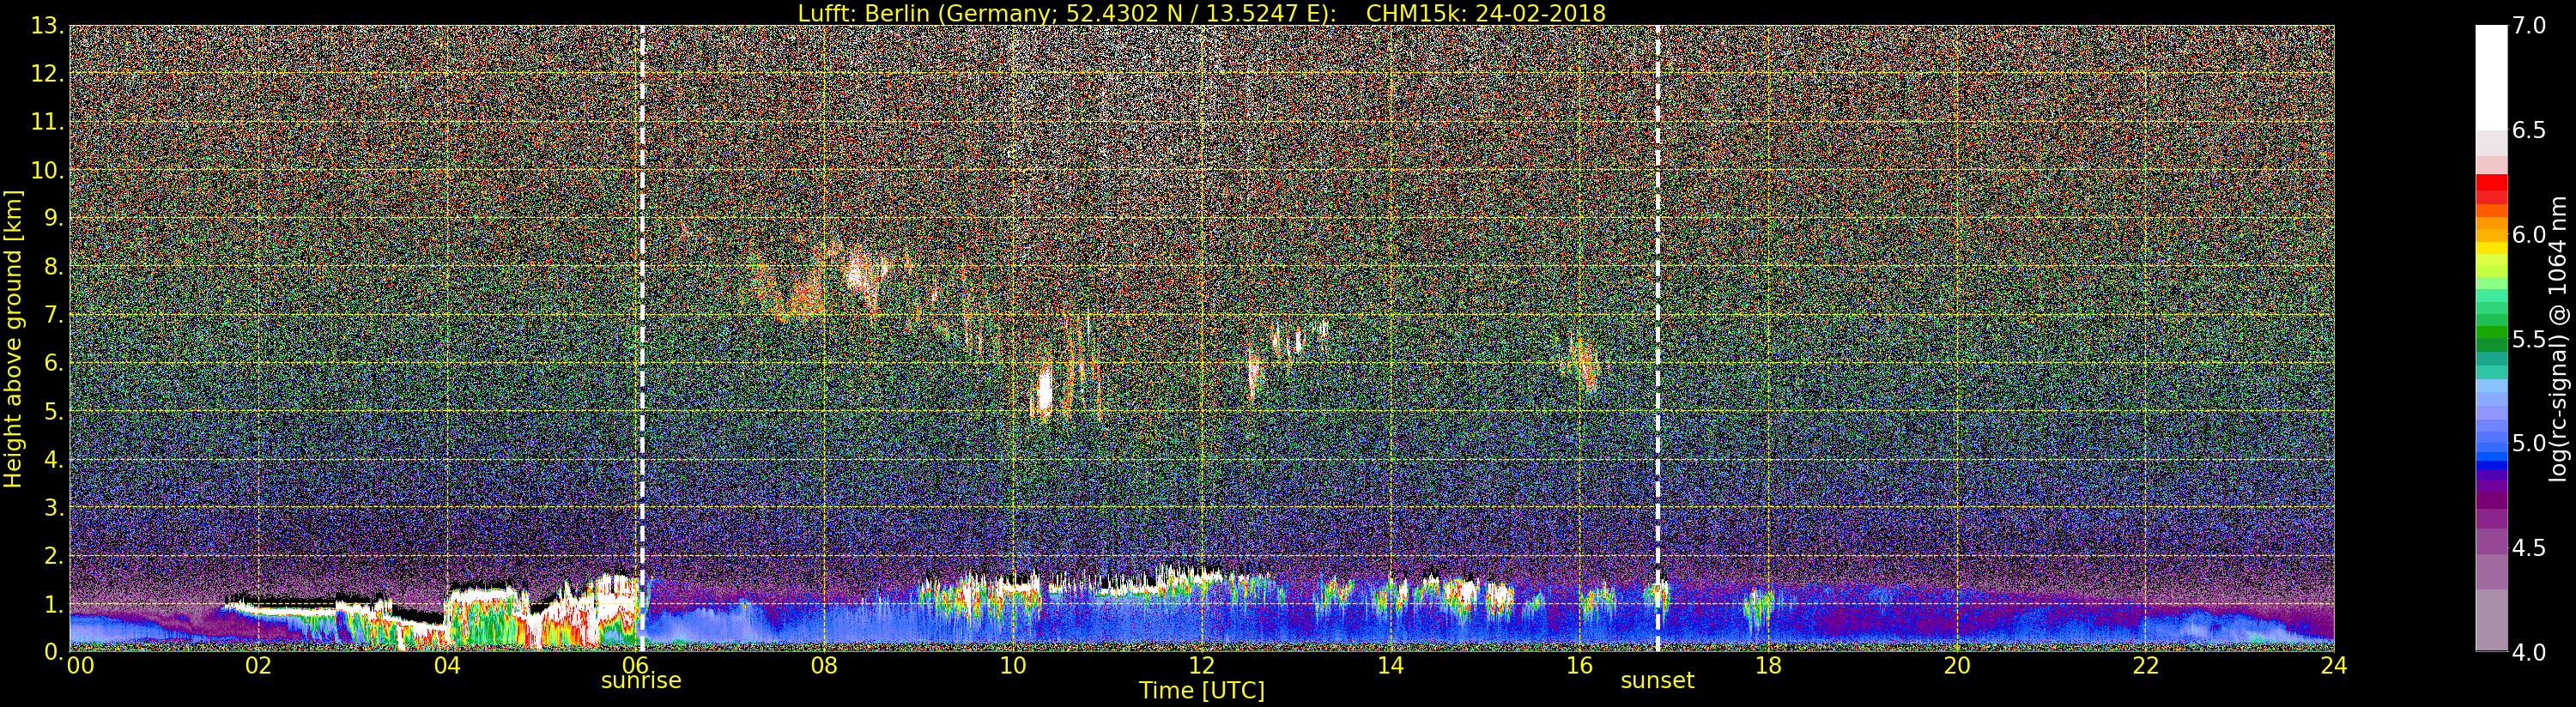Click the height axis tick '0.'

coord(52,652)
